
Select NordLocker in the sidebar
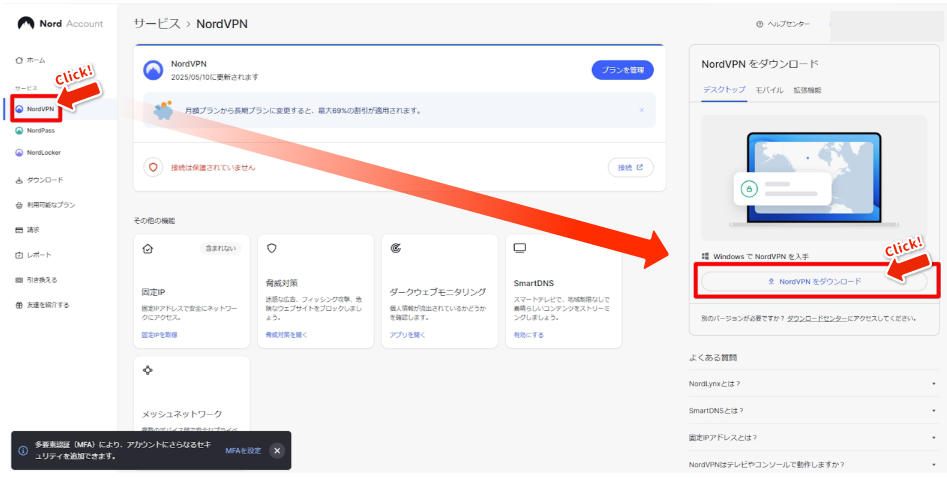coord(42,153)
